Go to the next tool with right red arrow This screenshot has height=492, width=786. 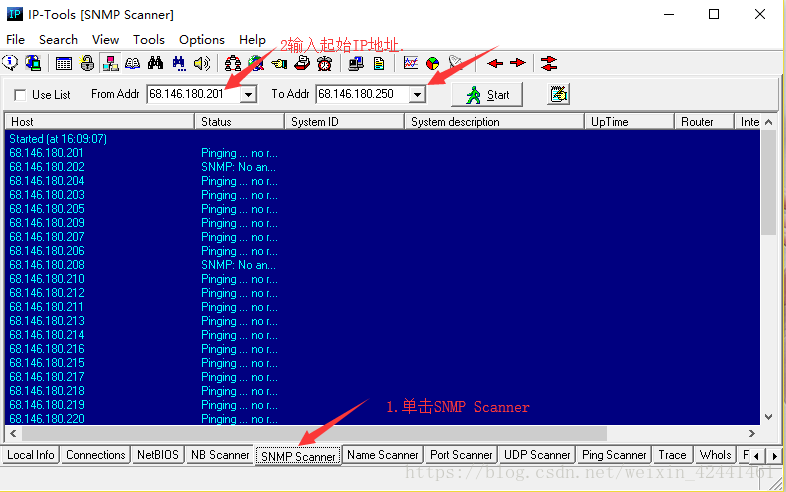518,63
